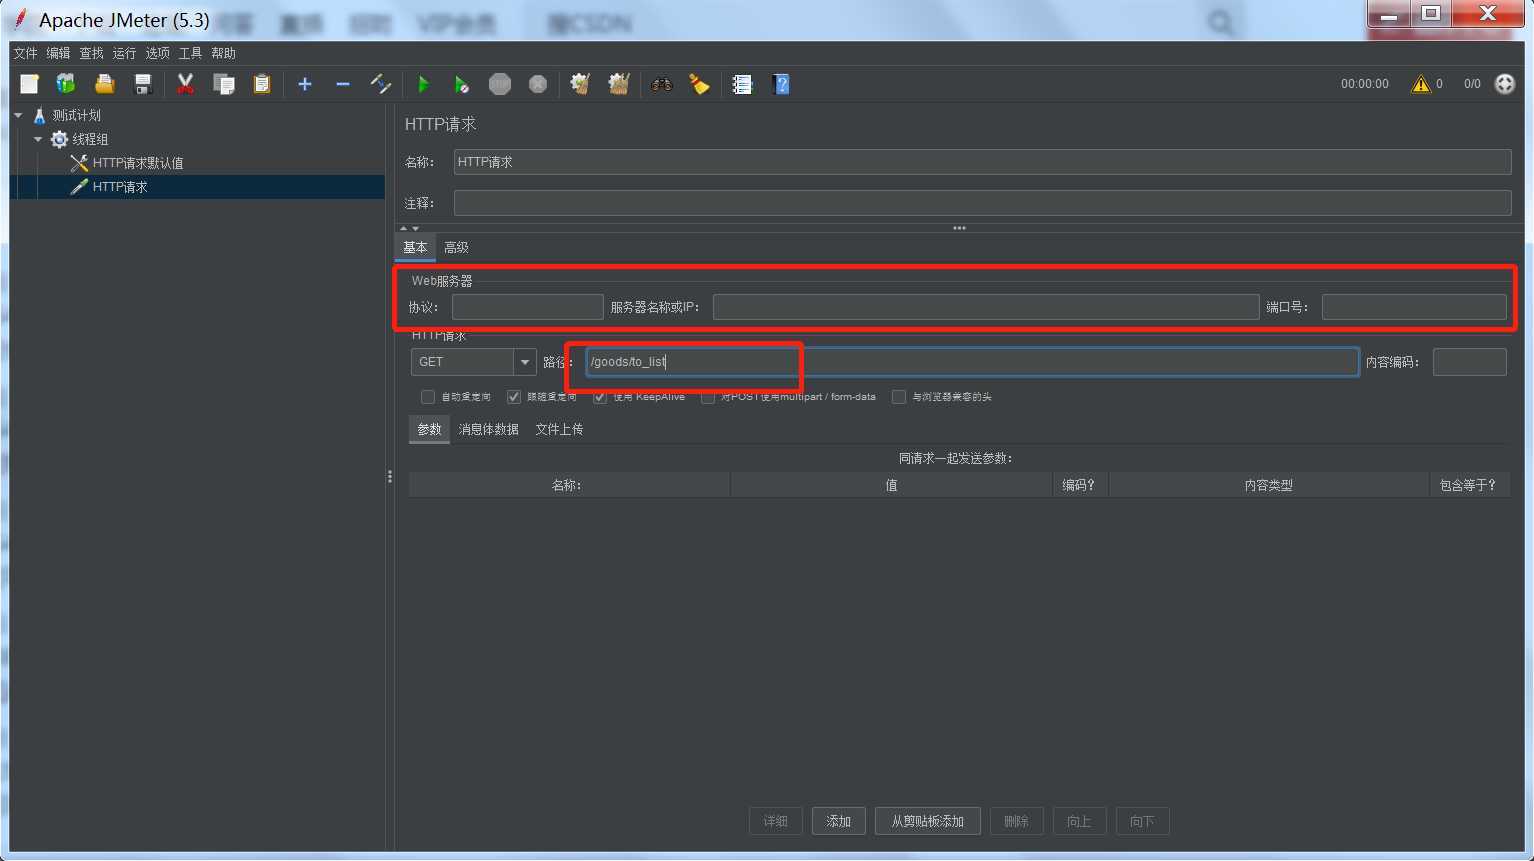This screenshot has height=861, width=1534.
Task: Collapse the 线程组 tree node arrow
Action: coord(38,139)
